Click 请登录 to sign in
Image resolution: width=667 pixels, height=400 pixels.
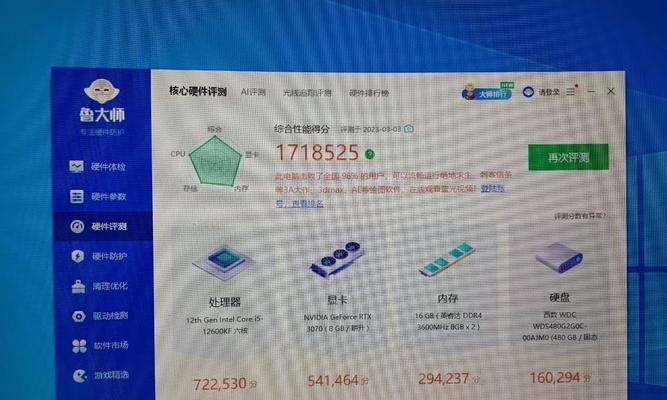(549, 92)
